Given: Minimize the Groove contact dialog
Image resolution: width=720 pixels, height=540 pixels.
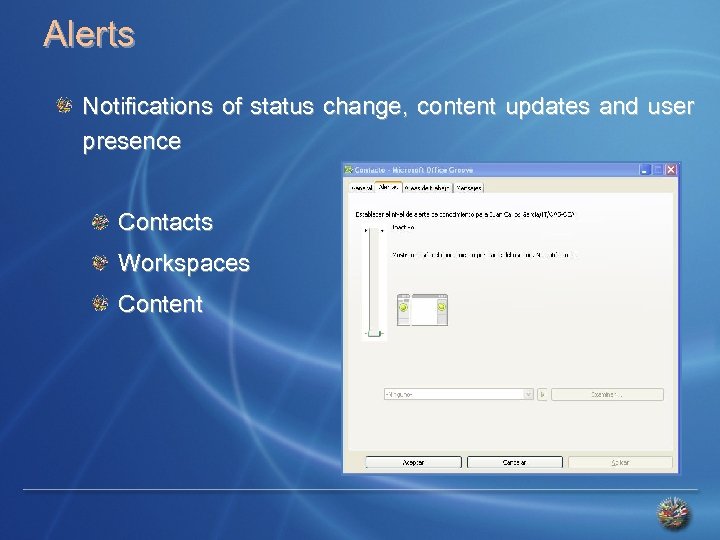Looking at the screenshot, I should (x=645, y=170).
